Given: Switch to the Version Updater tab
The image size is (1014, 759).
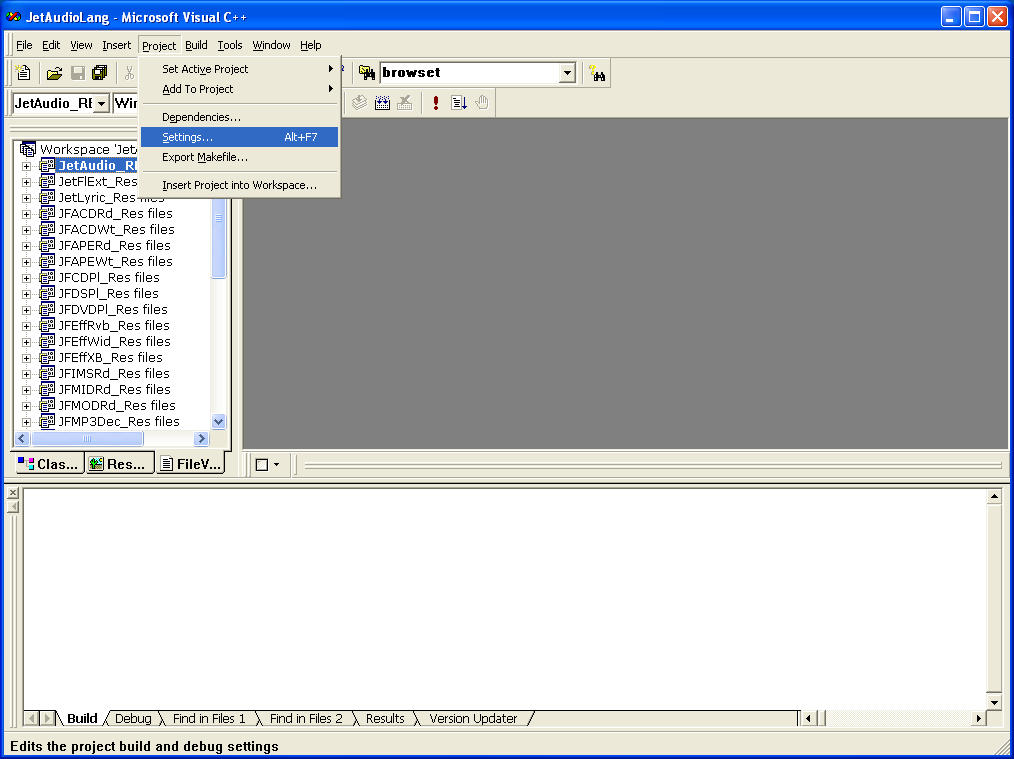Looking at the screenshot, I should 473,718.
